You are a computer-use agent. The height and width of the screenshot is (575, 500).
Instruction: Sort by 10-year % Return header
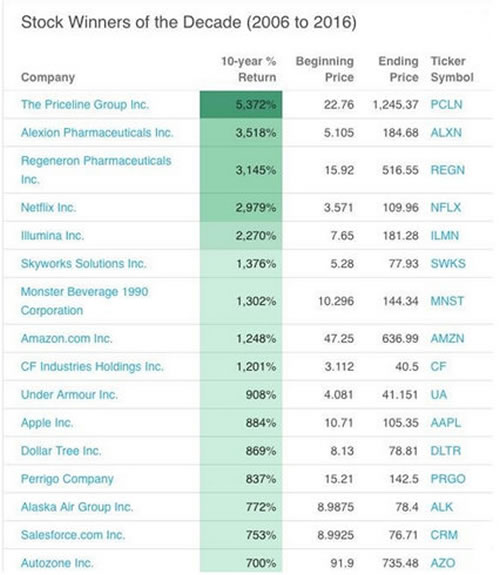click(x=248, y=69)
